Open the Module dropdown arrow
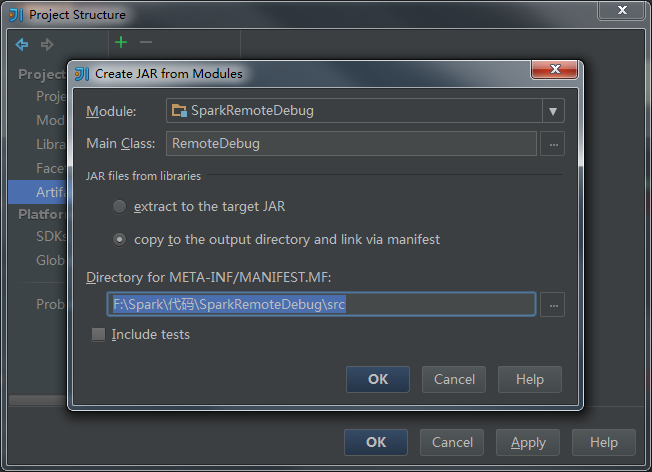Screen dimensions: 652x472 (x=553, y=111)
